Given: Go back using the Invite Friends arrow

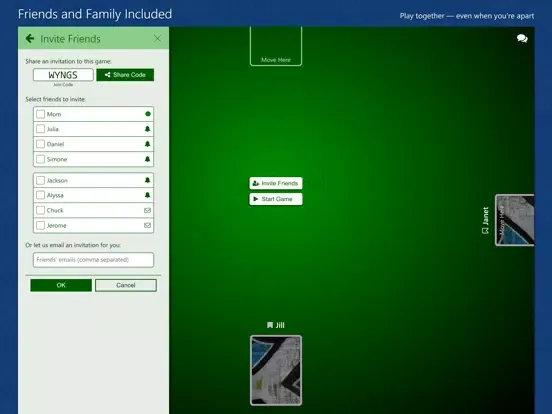Looking at the screenshot, I should pyautogui.click(x=30, y=38).
